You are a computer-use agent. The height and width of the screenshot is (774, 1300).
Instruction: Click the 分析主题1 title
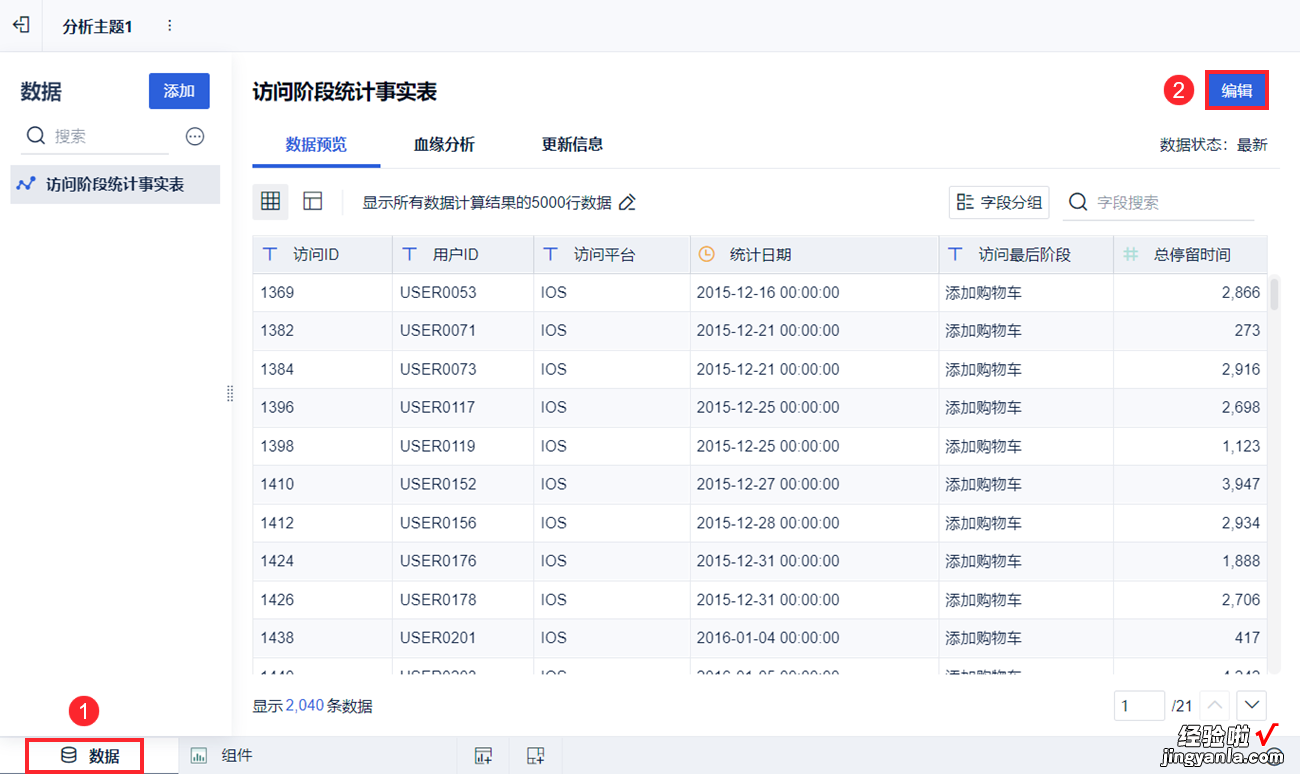[x=97, y=26]
